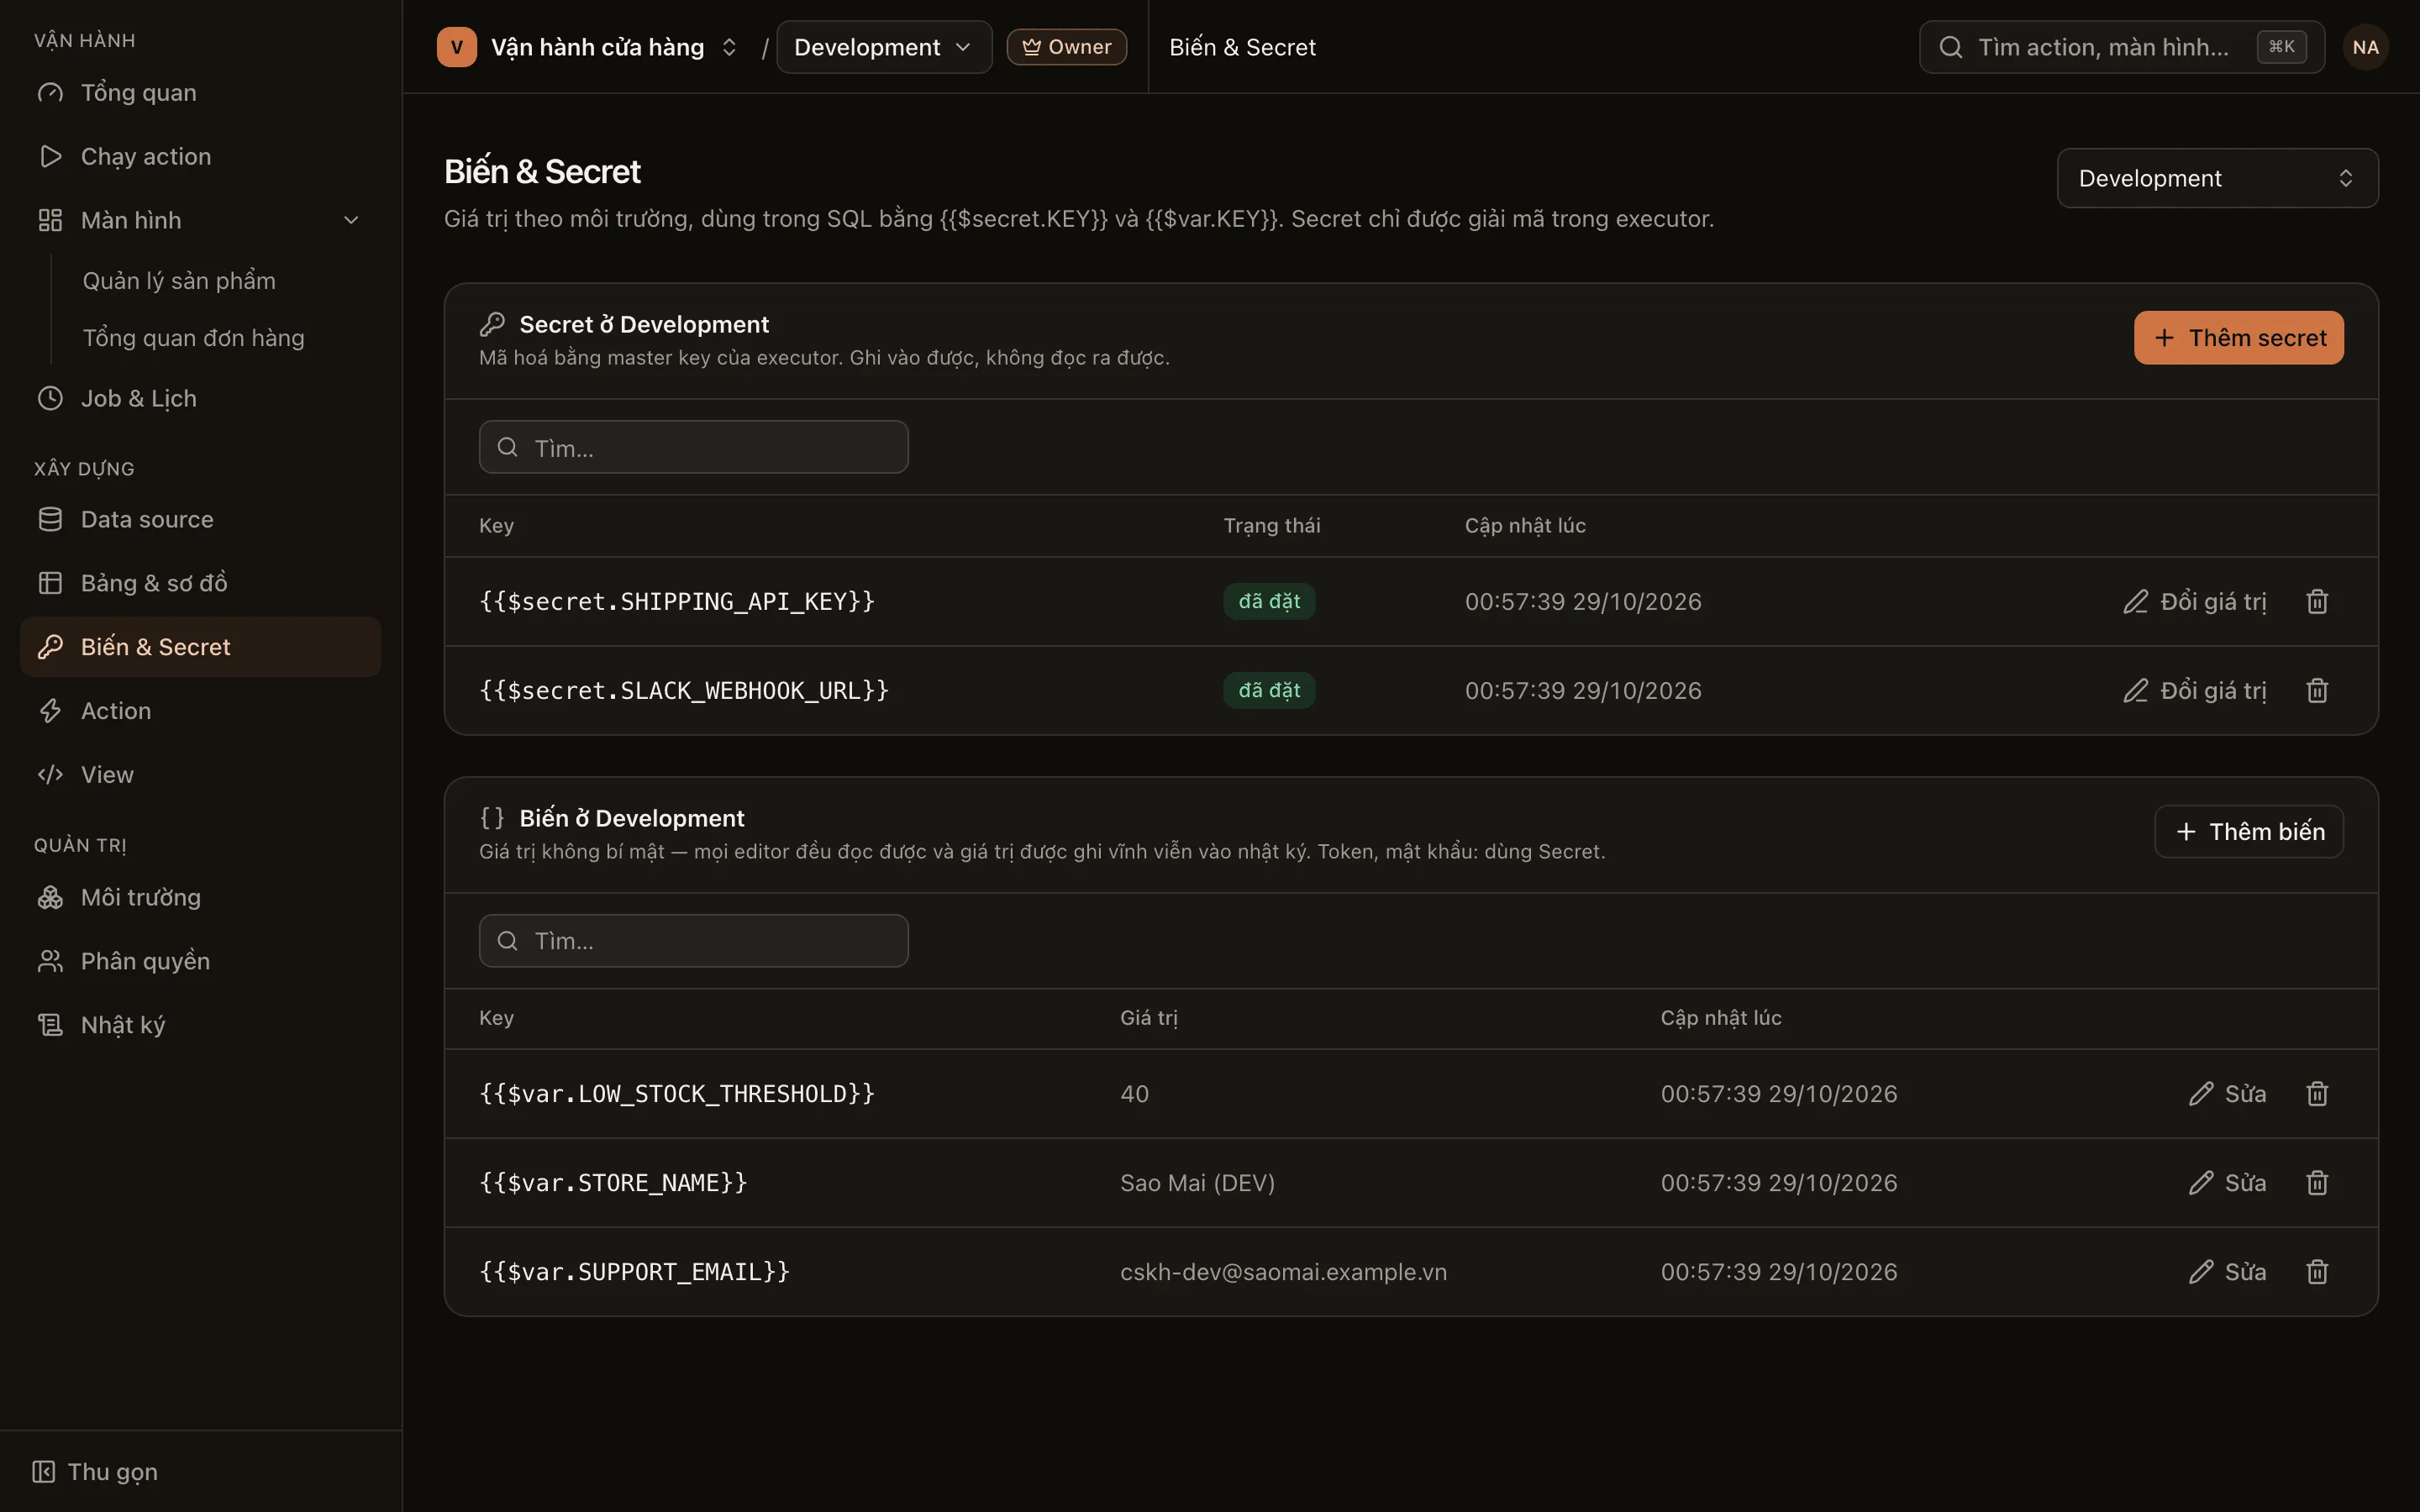Go to Chạy action page
Image resolution: width=2420 pixels, height=1512 pixels.
[x=200, y=156]
